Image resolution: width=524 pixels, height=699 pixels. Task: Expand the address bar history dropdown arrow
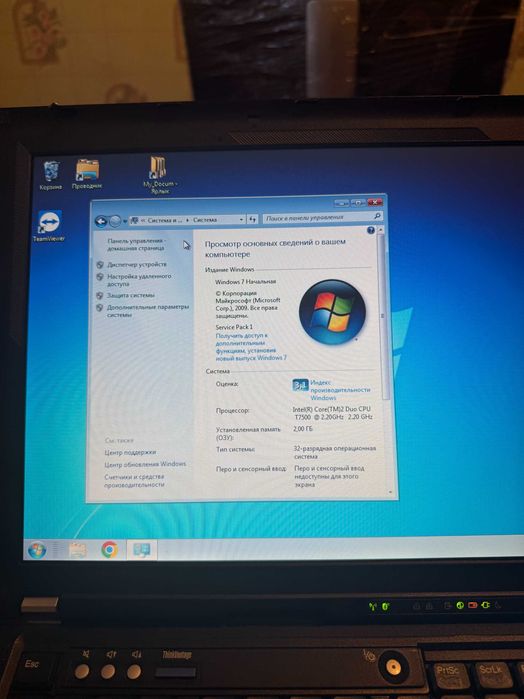(241, 219)
